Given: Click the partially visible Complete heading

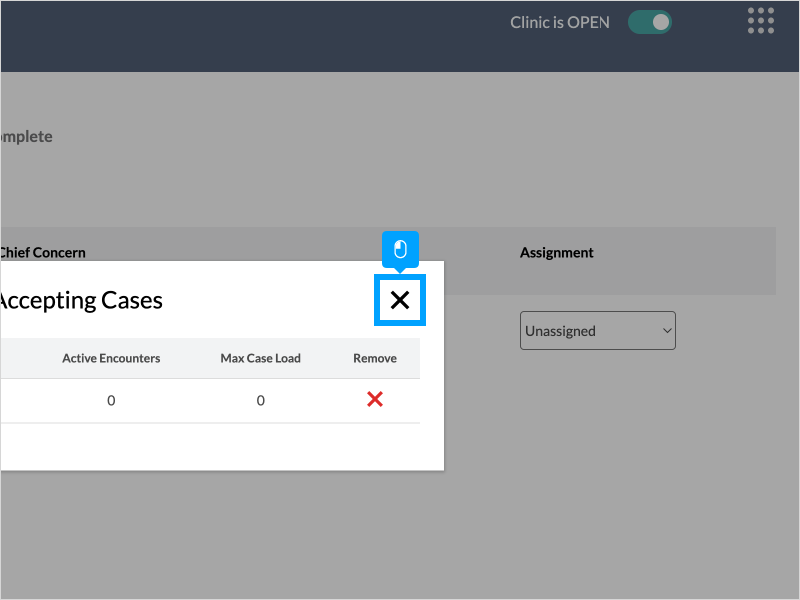Looking at the screenshot, I should pos(26,136).
